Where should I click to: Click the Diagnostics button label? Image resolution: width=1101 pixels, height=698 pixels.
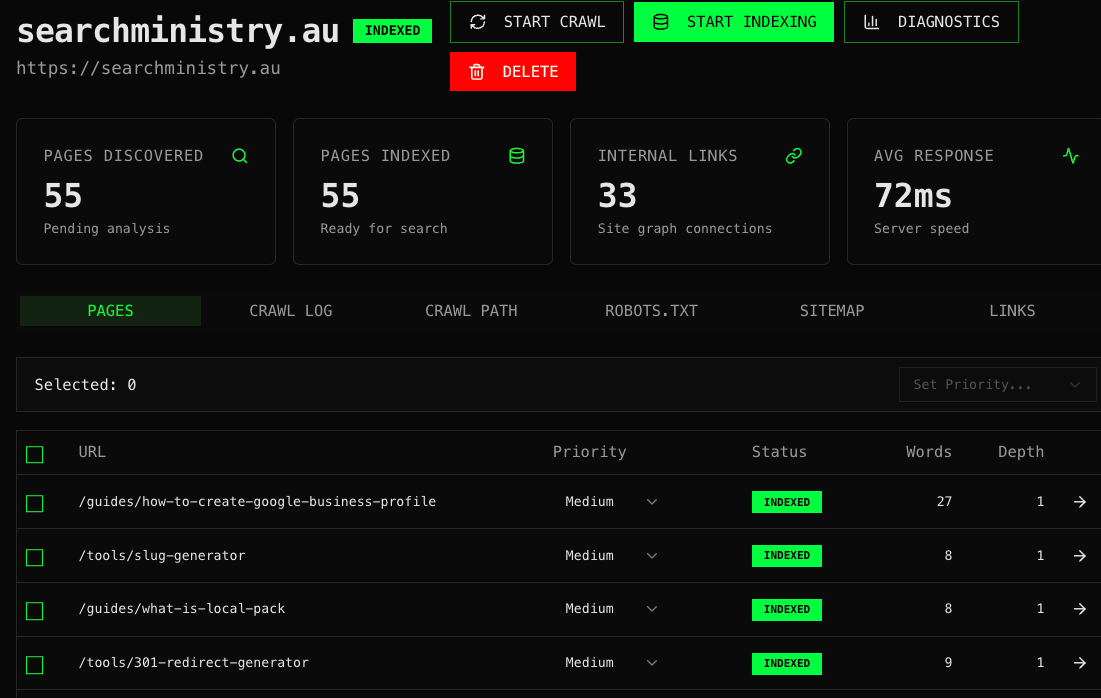[949, 22]
